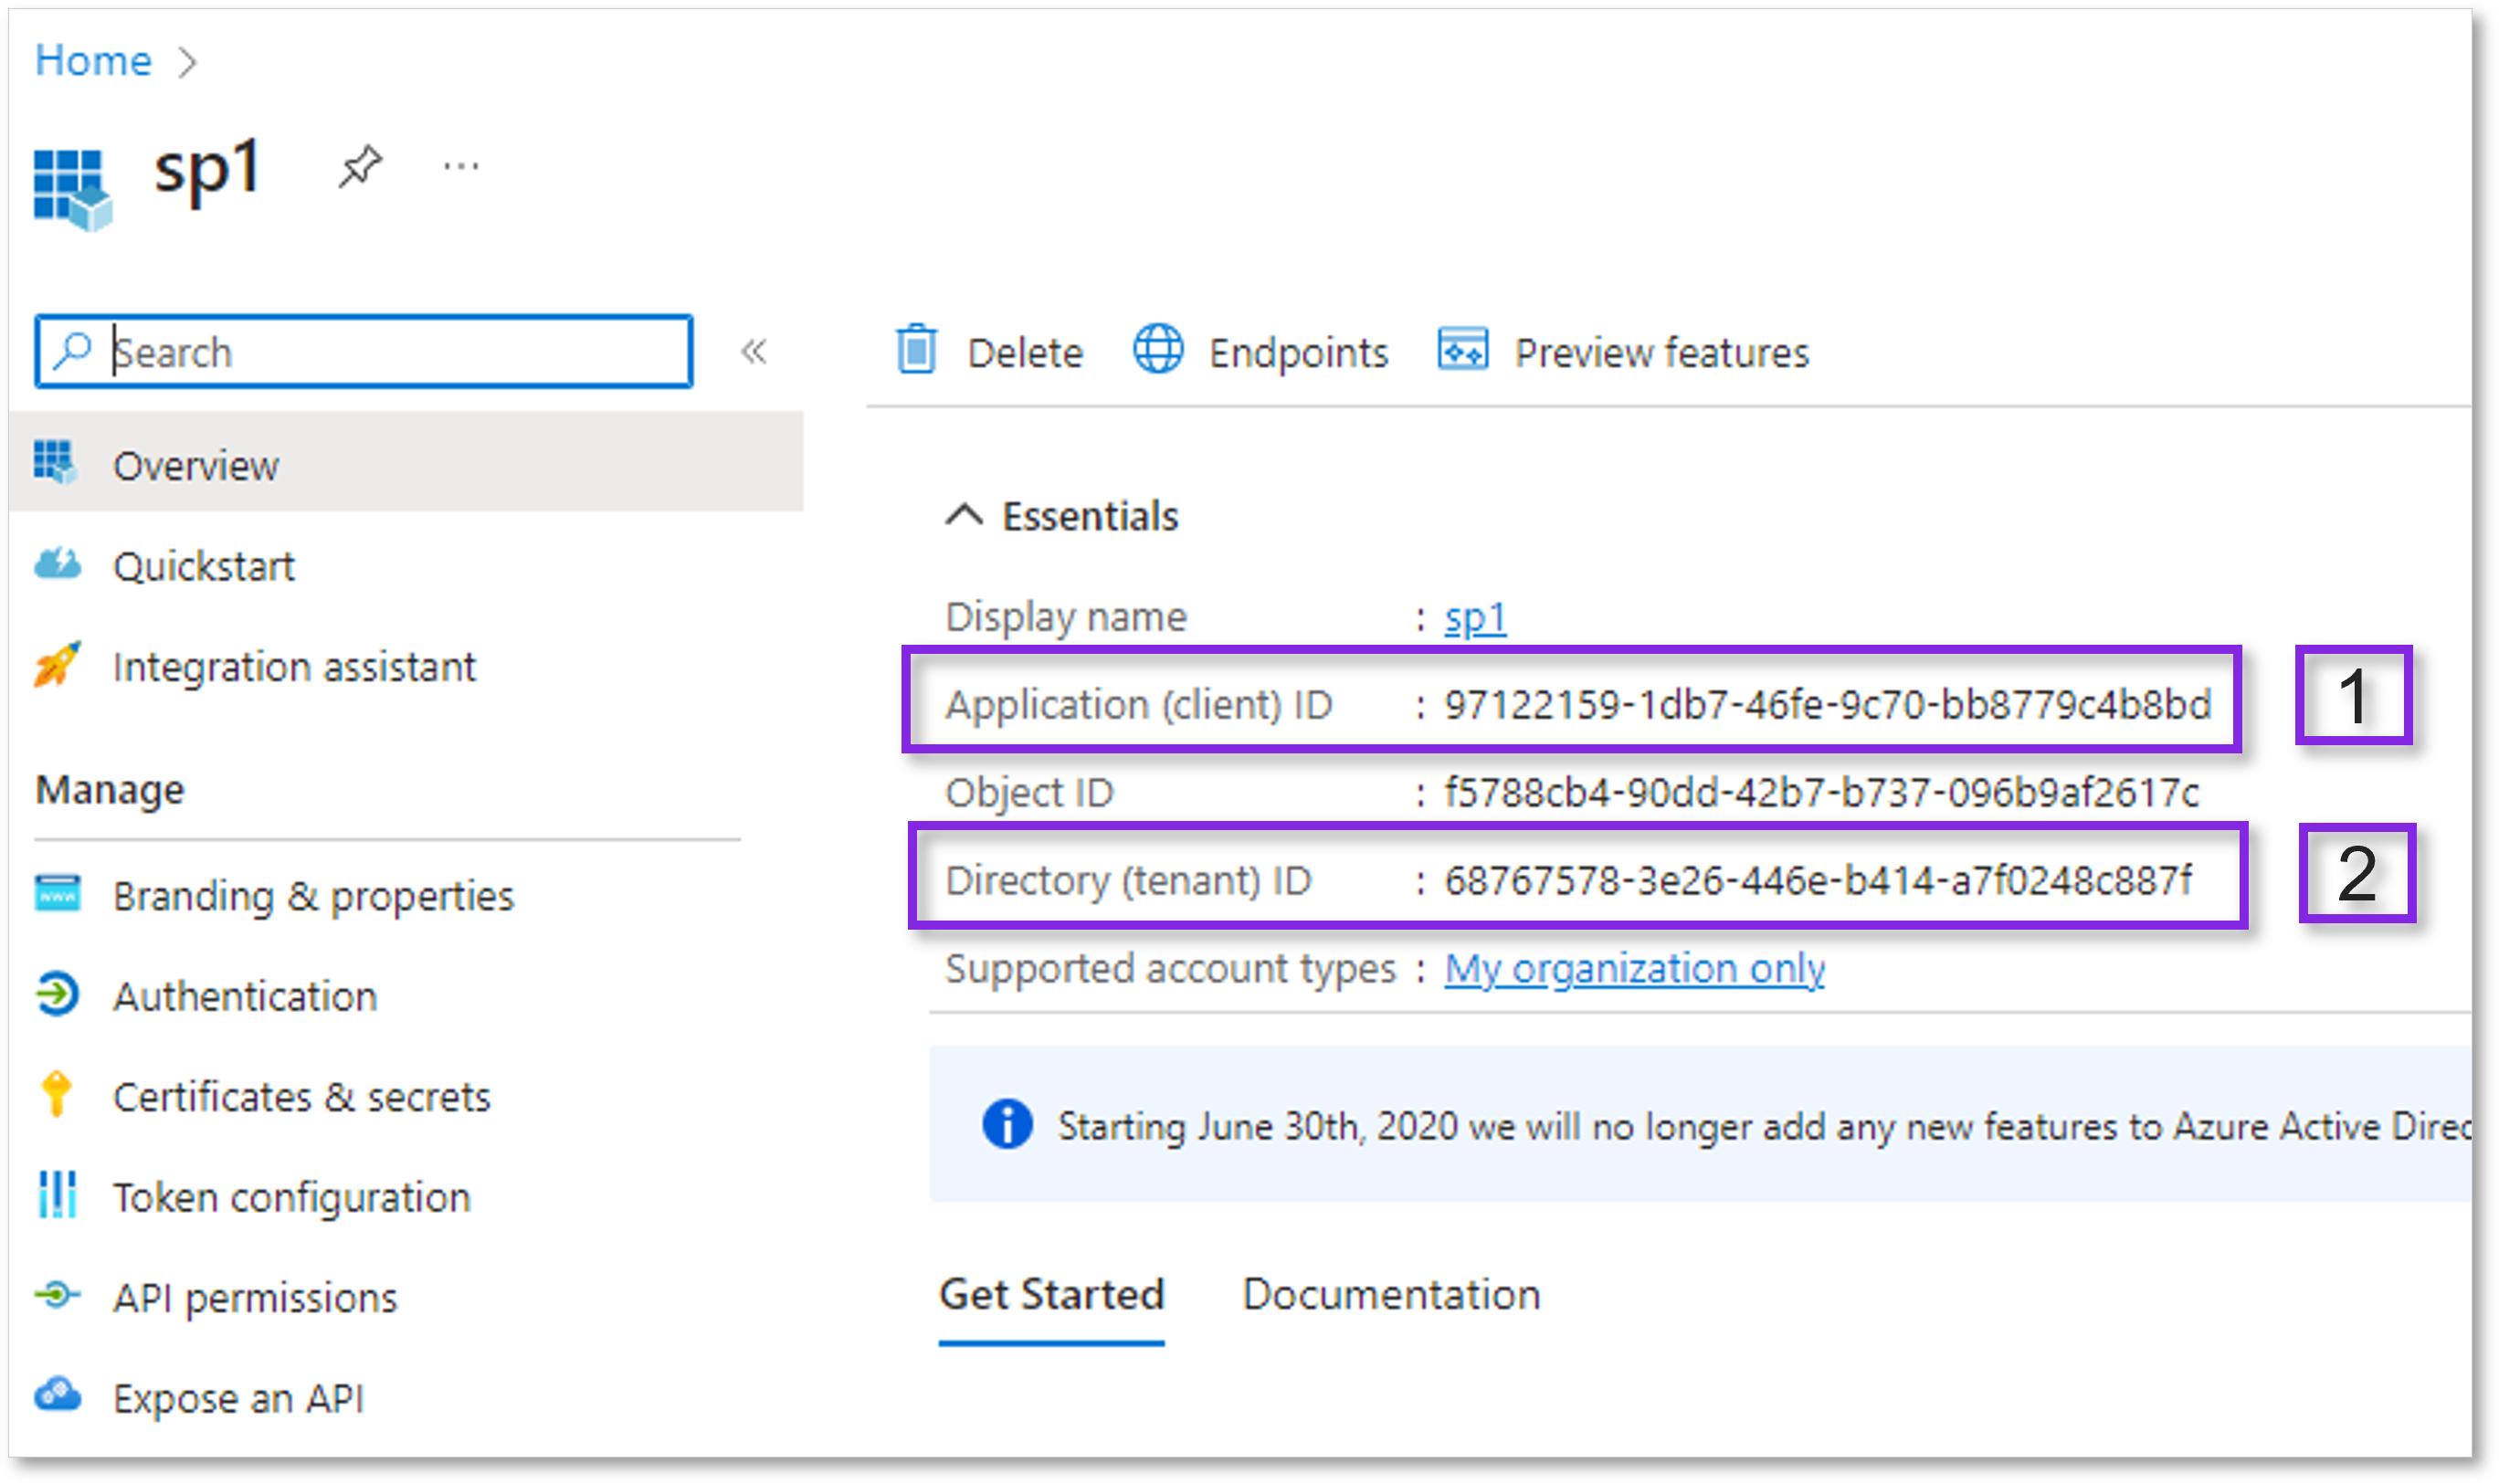Switch to the Documentation tab
Screen dimensions: 2499x1484
point(1390,1294)
